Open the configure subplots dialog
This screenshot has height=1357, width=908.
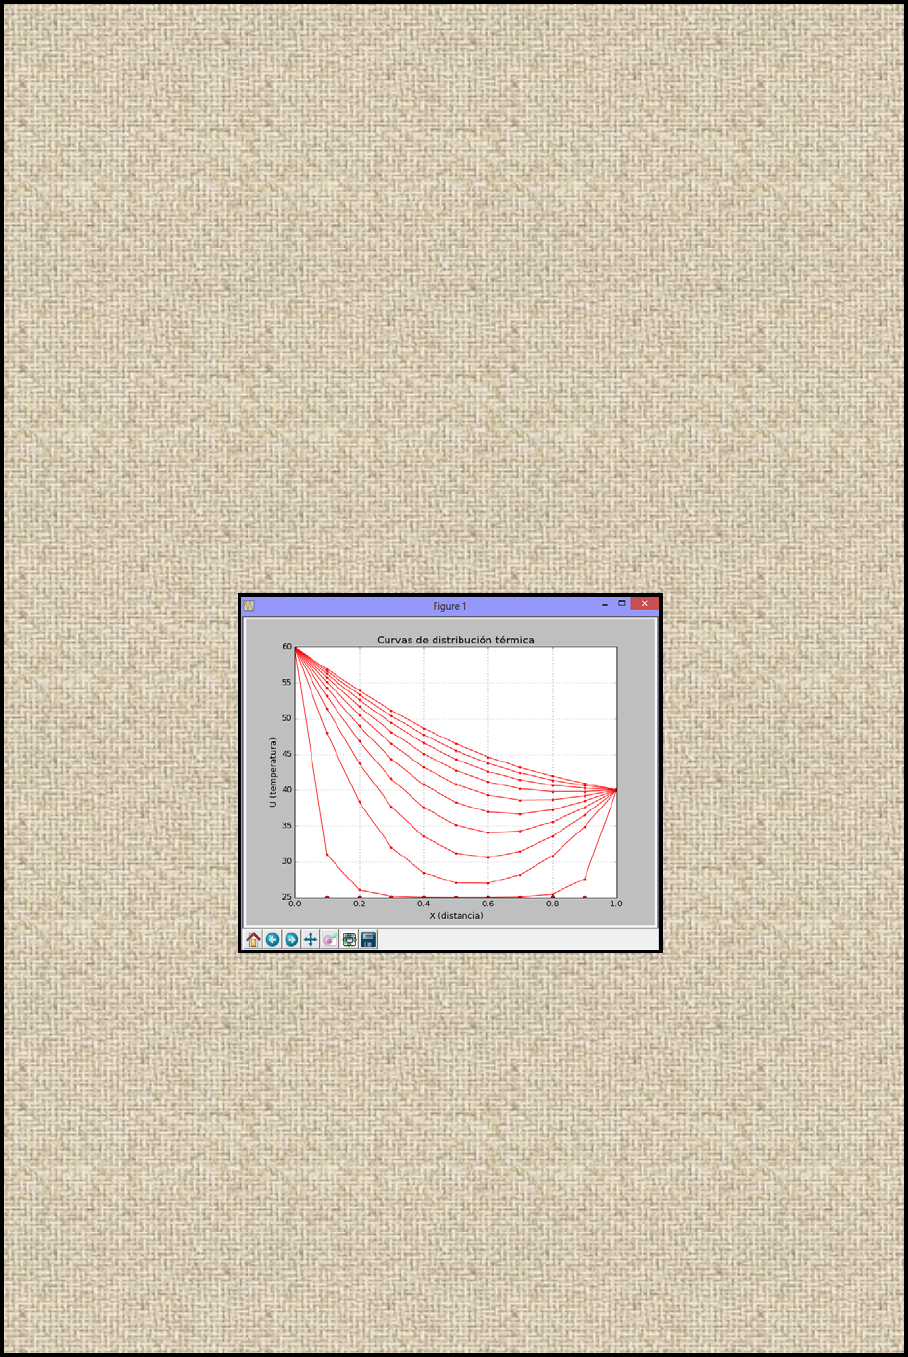pos(349,939)
